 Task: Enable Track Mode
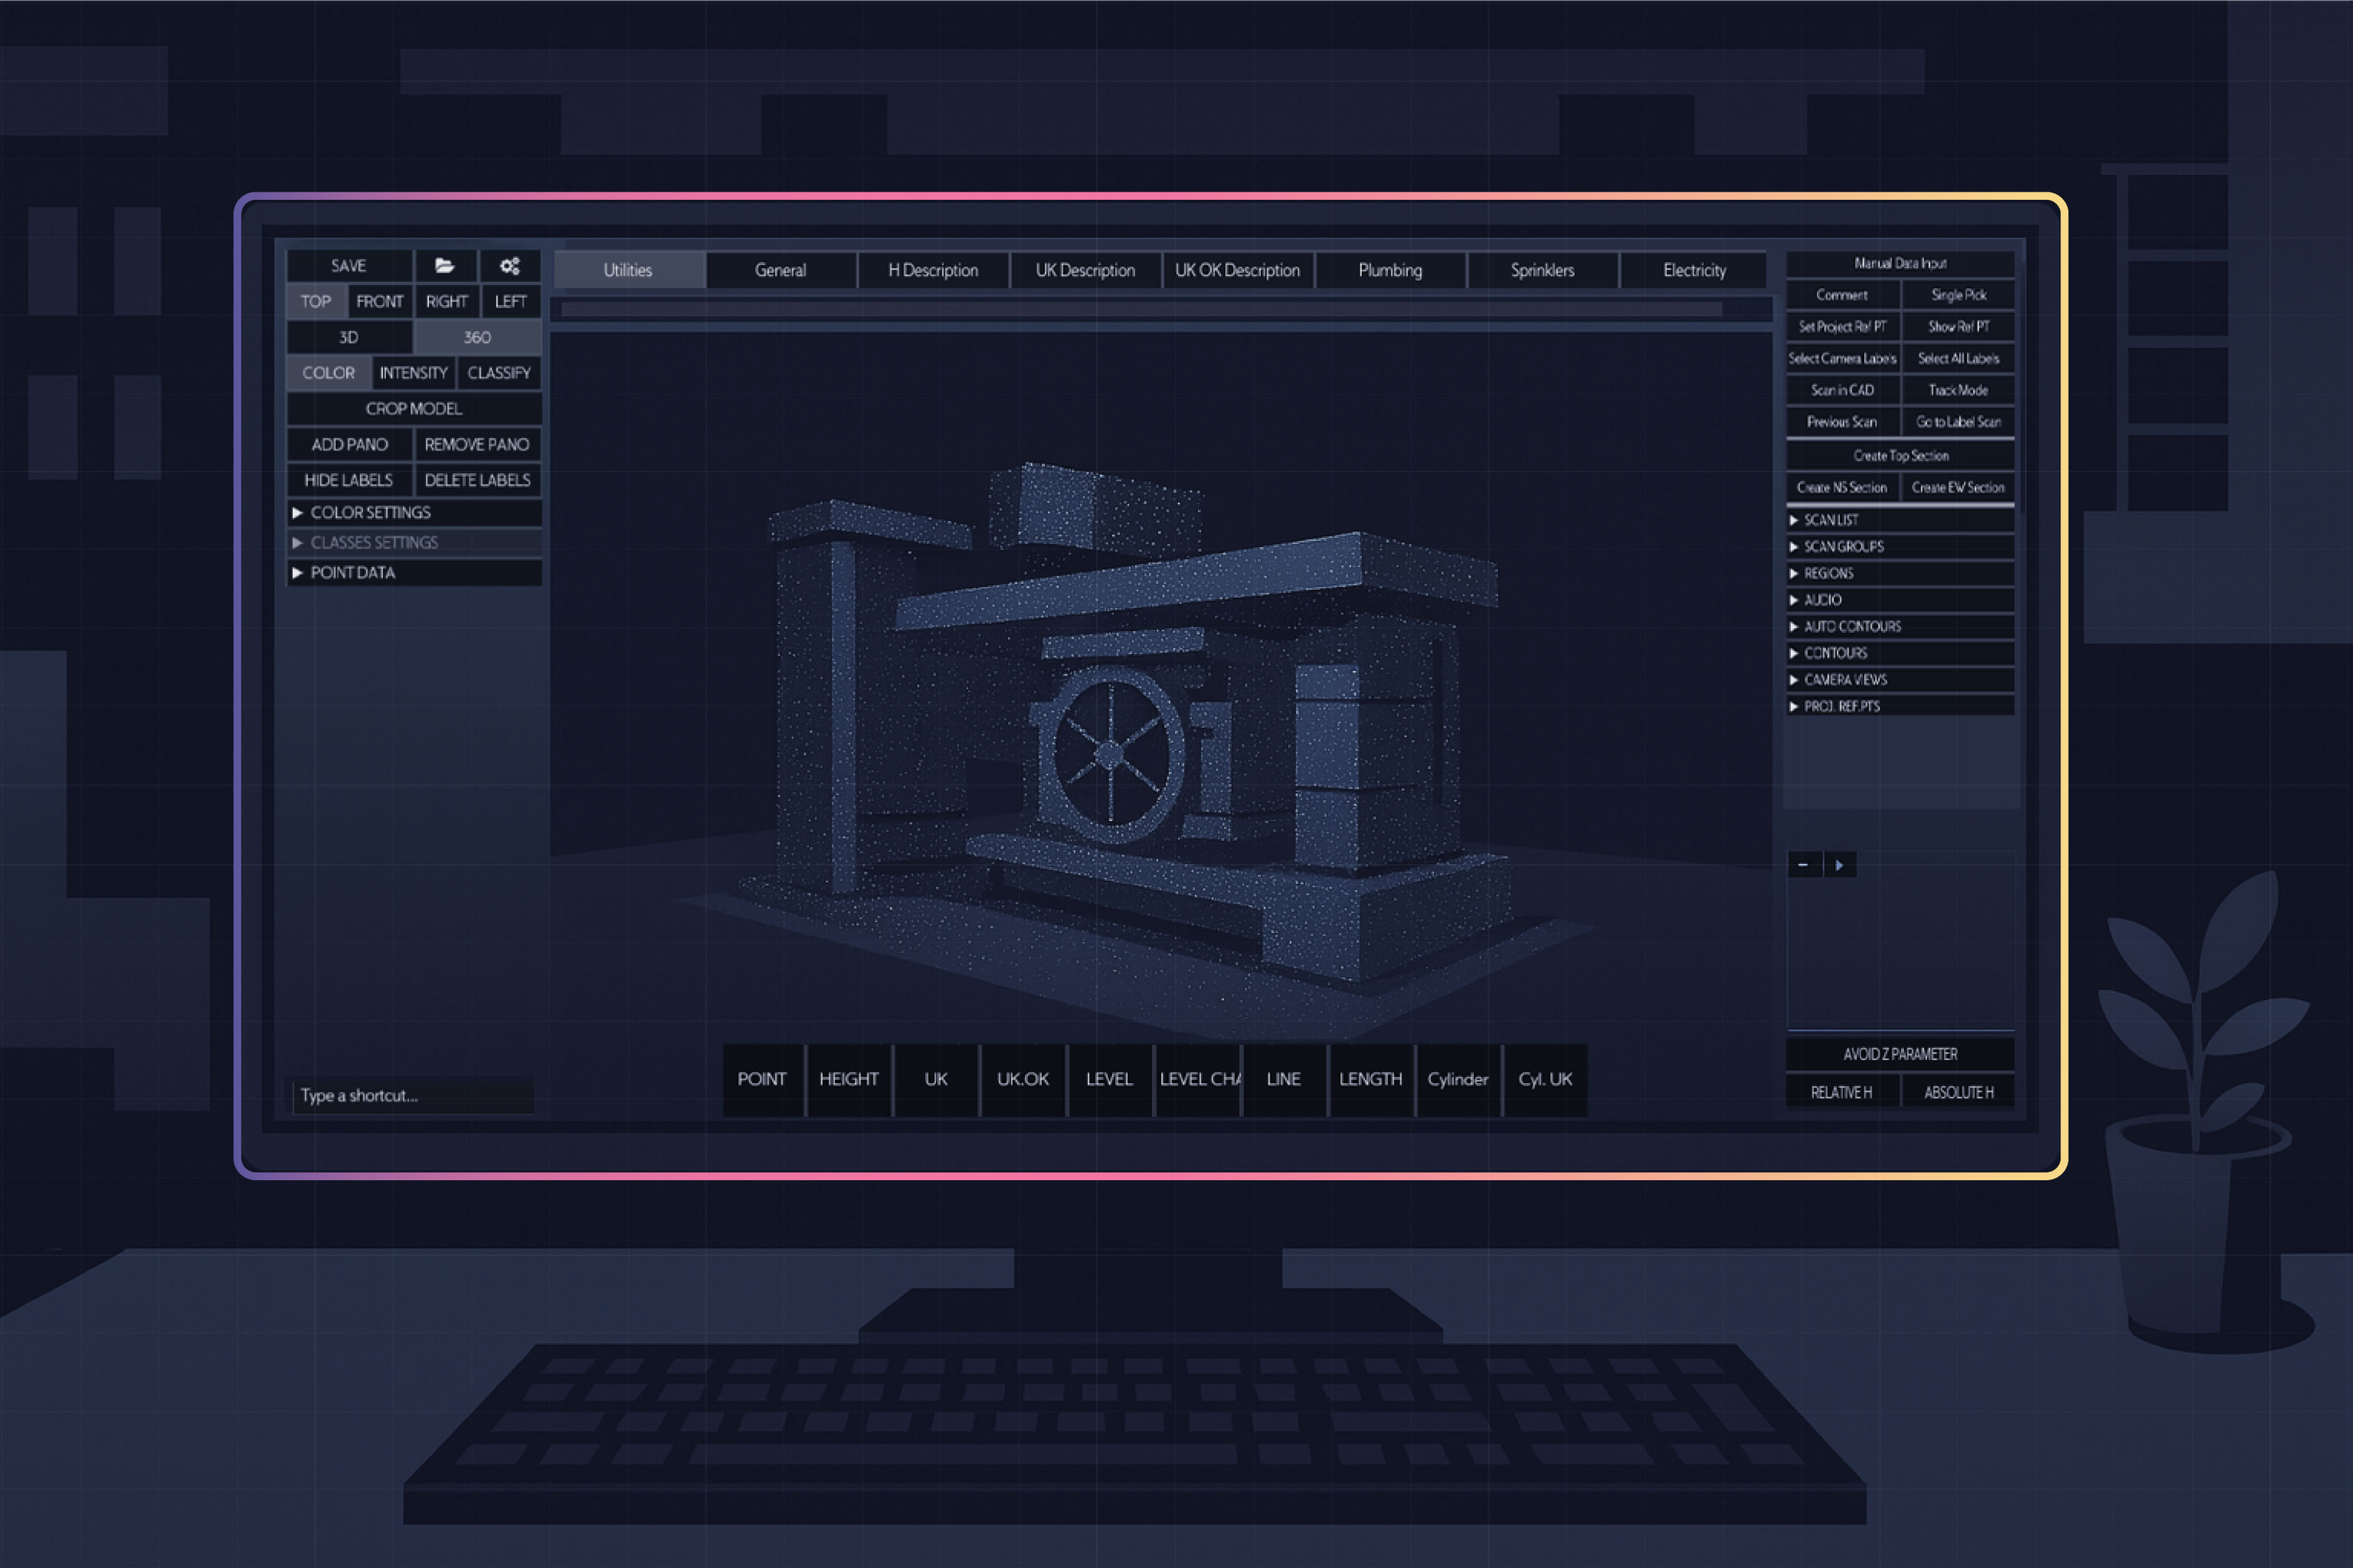coord(1958,390)
